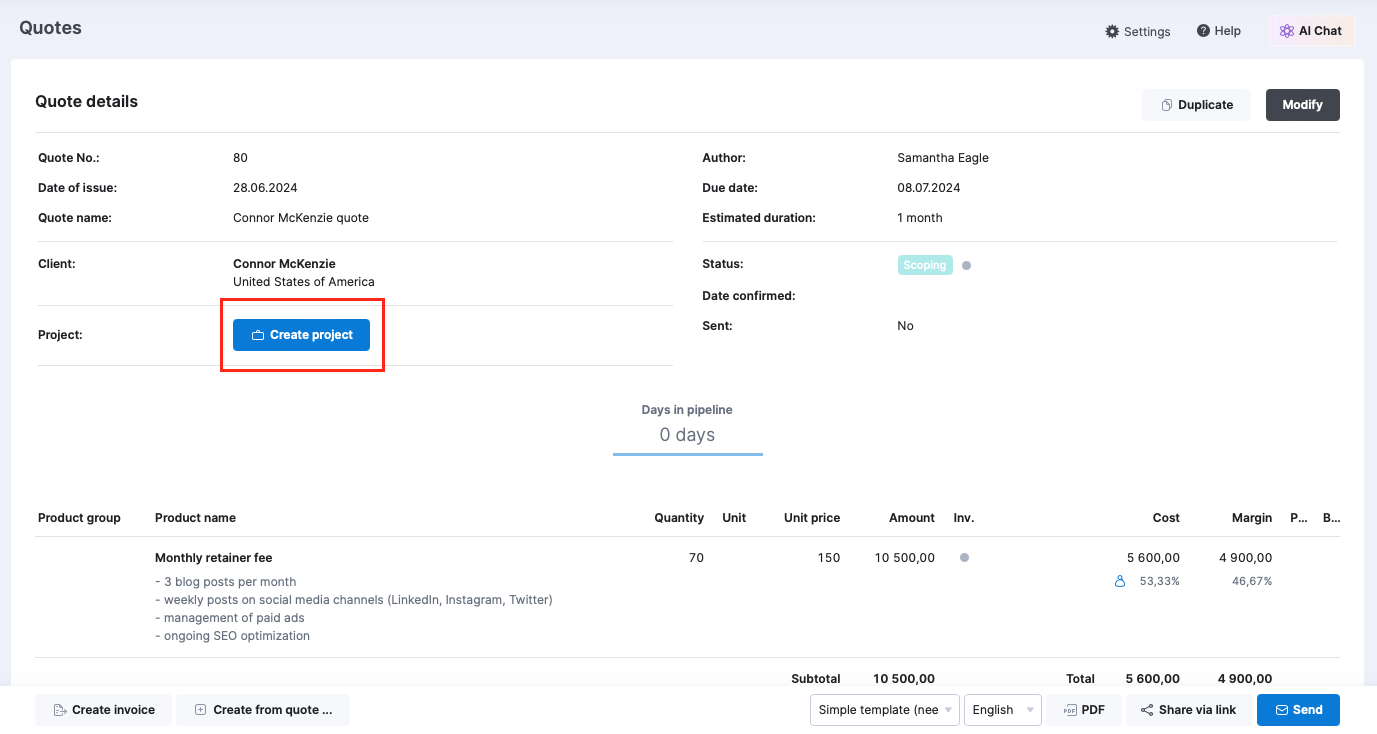Viewport: 1377px width, 734px height.
Task: Click person icon beside 53,33% cost
Action: pyautogui.click(x=1120, y=581)
